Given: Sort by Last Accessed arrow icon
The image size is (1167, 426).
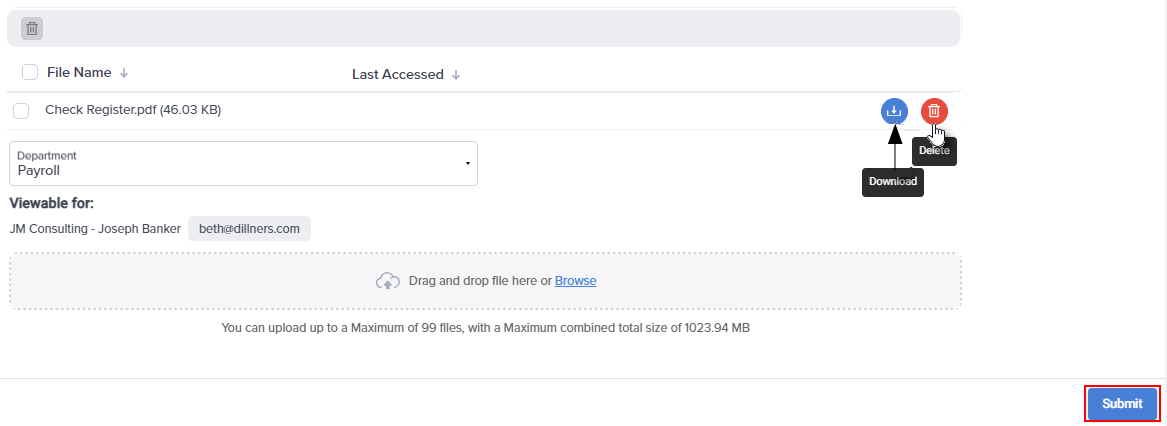Looking at the screenshot, I should coord(456,74).
